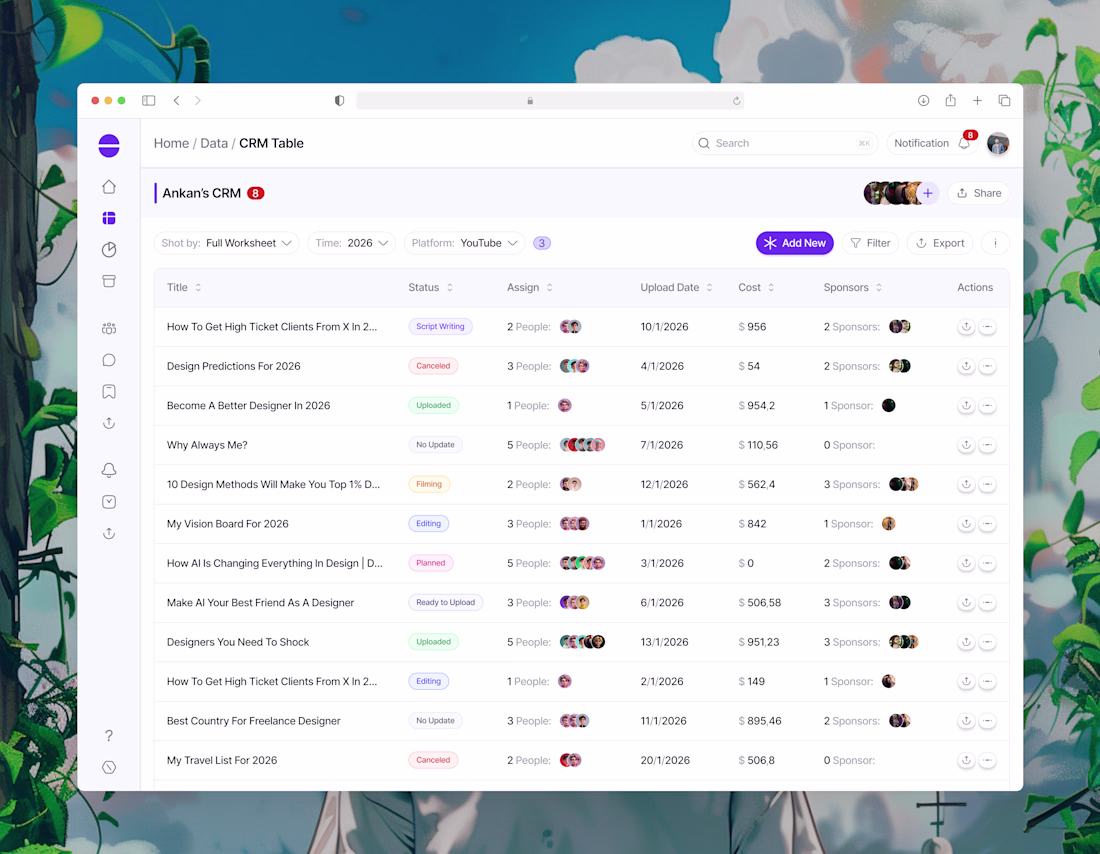Click the 'Filming' status tag
Screen dimensions: 1100x854
point(429,484)
